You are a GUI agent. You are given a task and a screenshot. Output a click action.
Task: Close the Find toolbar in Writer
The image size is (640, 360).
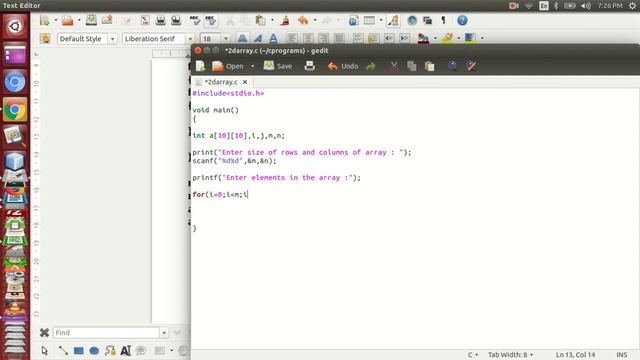click(x=44, y=333)
